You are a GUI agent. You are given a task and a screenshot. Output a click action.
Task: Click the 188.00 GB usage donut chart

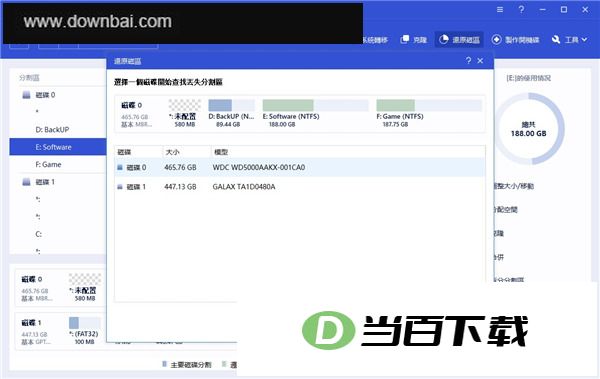529,129
